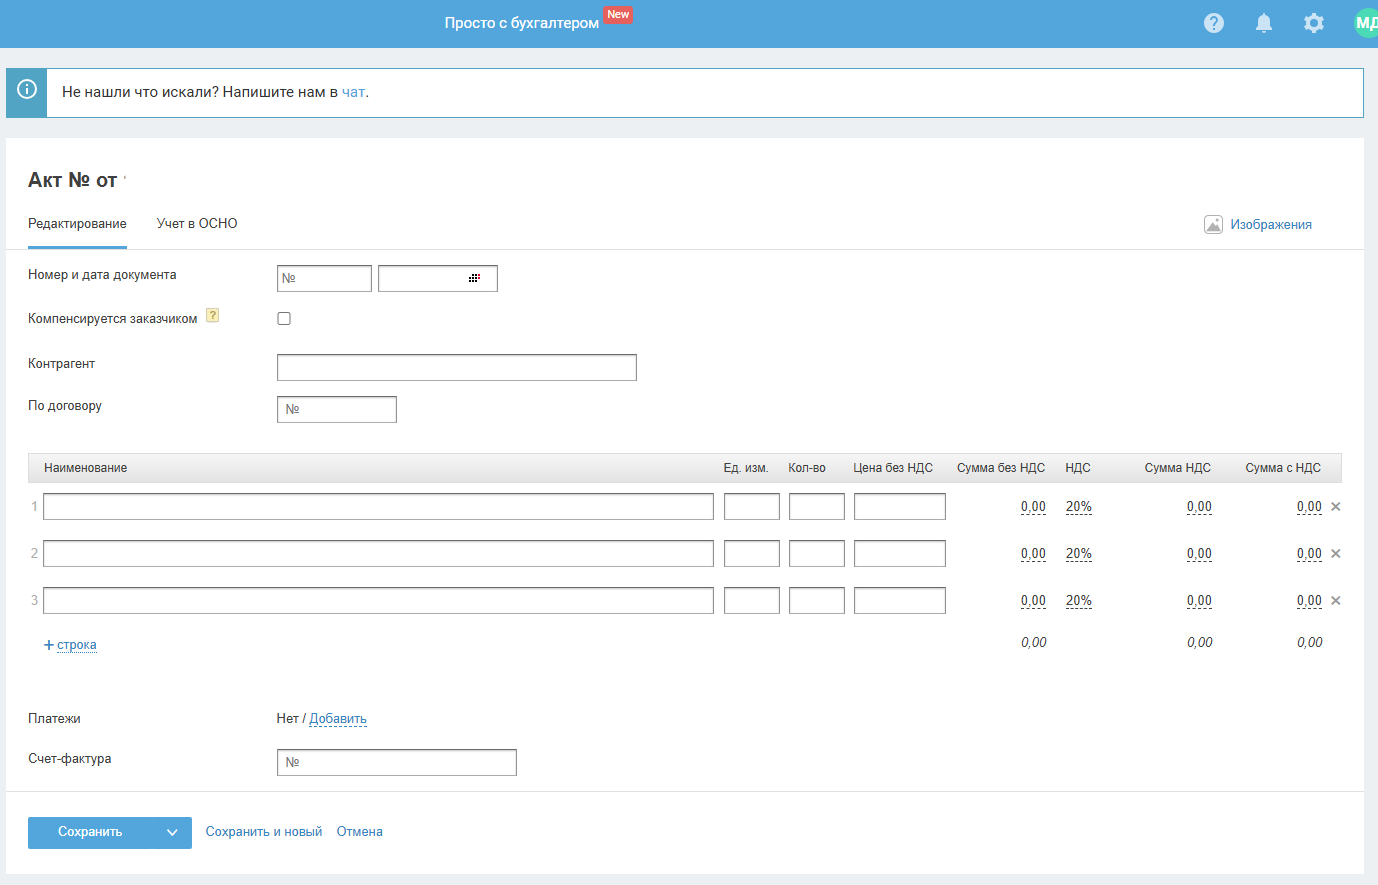Switch to the Учет в ОСНО tab
The height and width of the screenshot is (885, 1378).
pos(197,224)
